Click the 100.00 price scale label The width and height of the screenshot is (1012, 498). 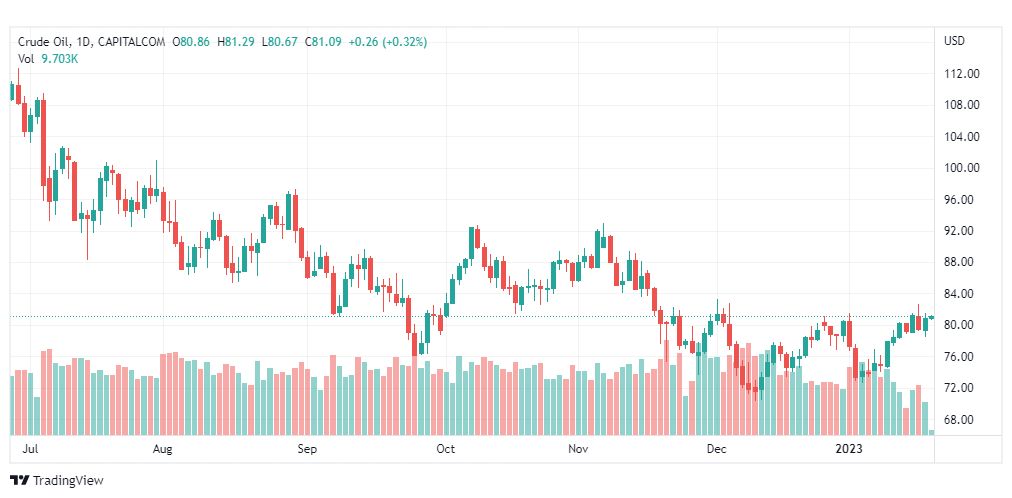pos(961,168)
